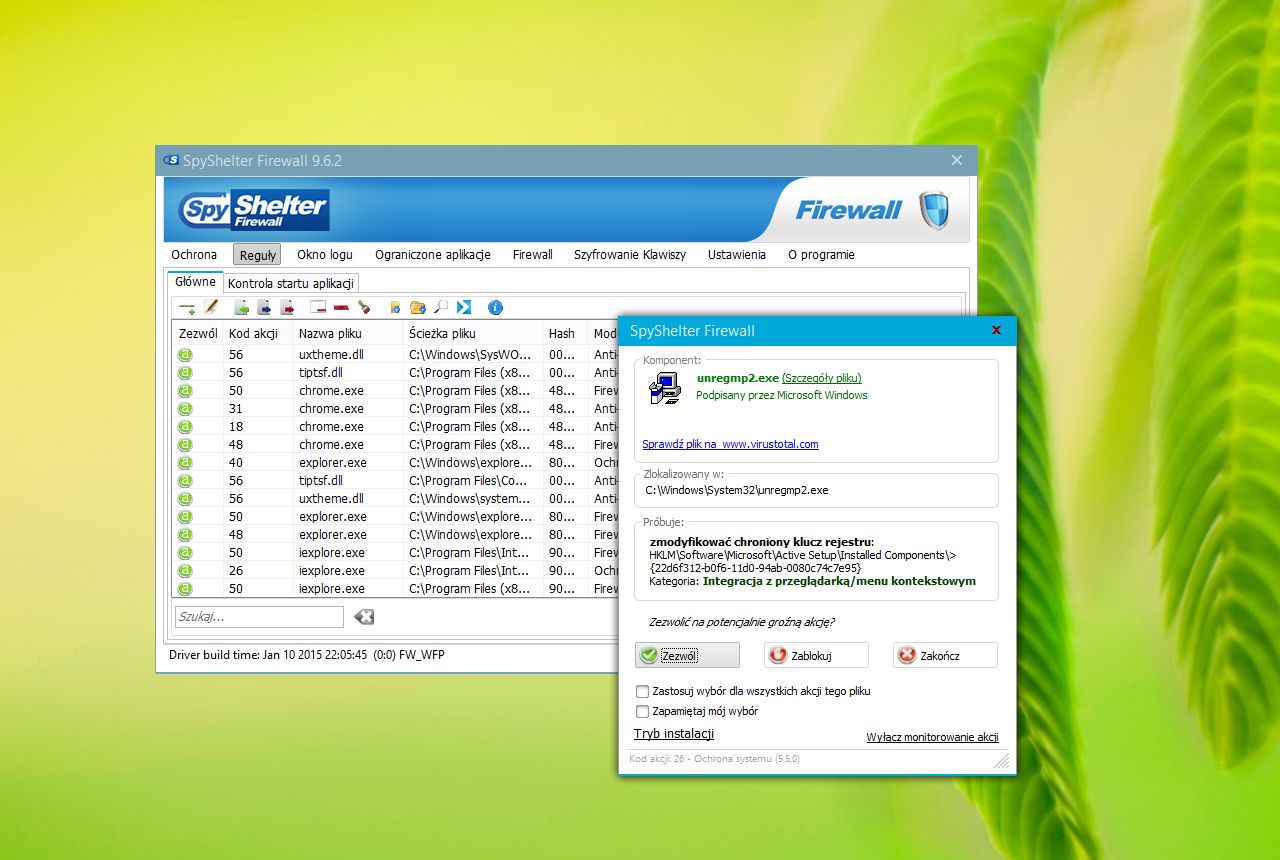Viewport: 1280px width, 860px height.
Task: Select explorer.exe in row with code 48
Action: pyautogui.click(x=333, y=534)
